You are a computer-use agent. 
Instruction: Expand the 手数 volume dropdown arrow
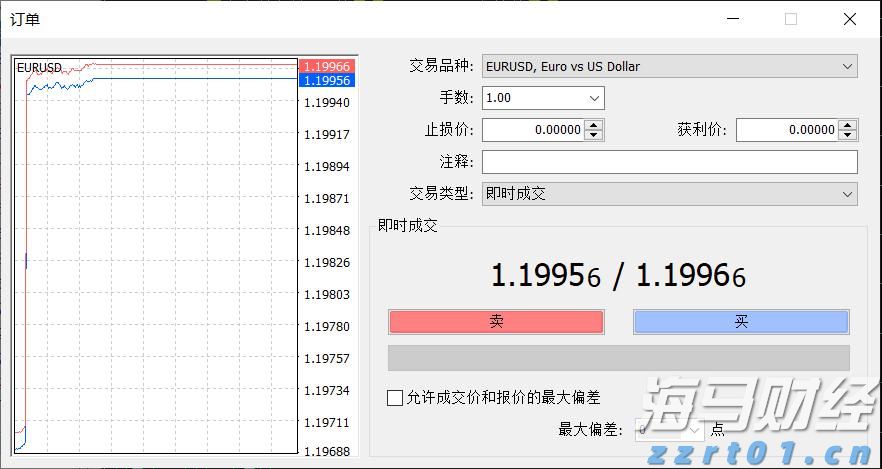pos(595,98)
